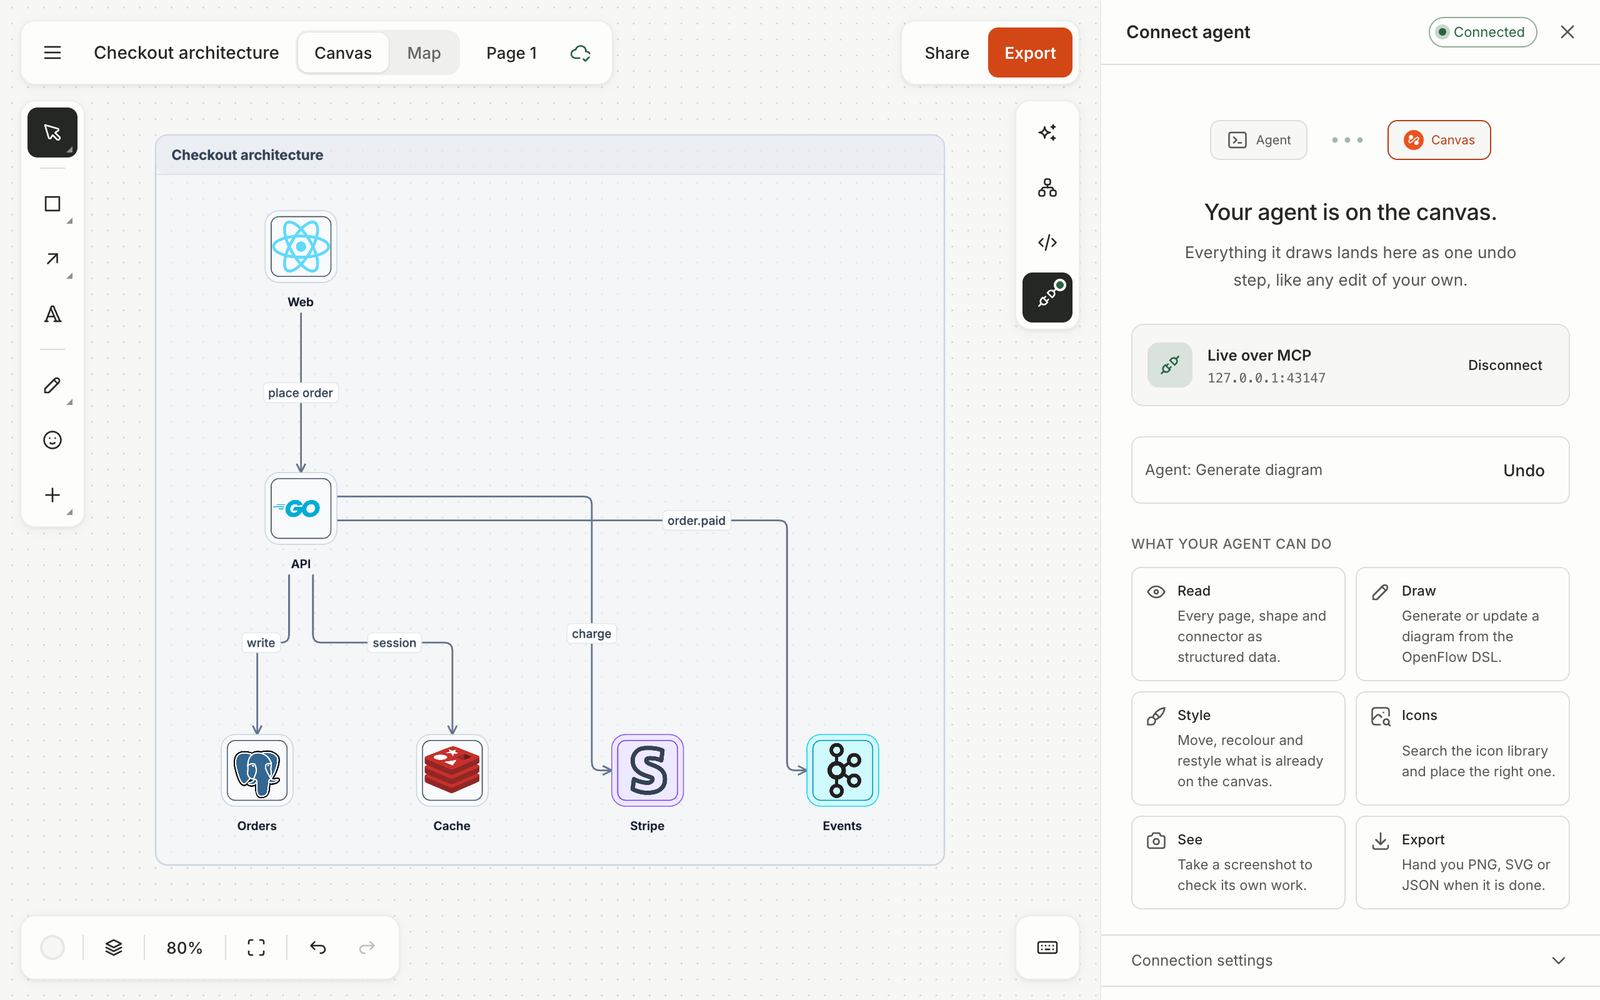Toggle the connect agent plug icon
This screenshot has height=1000, width=1600.
coord(1047,298)
